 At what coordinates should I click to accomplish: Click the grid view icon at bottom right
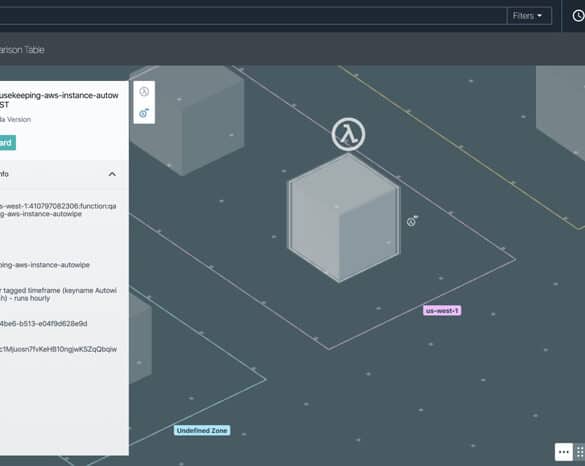pyautogui.click(x=580, y=452)
